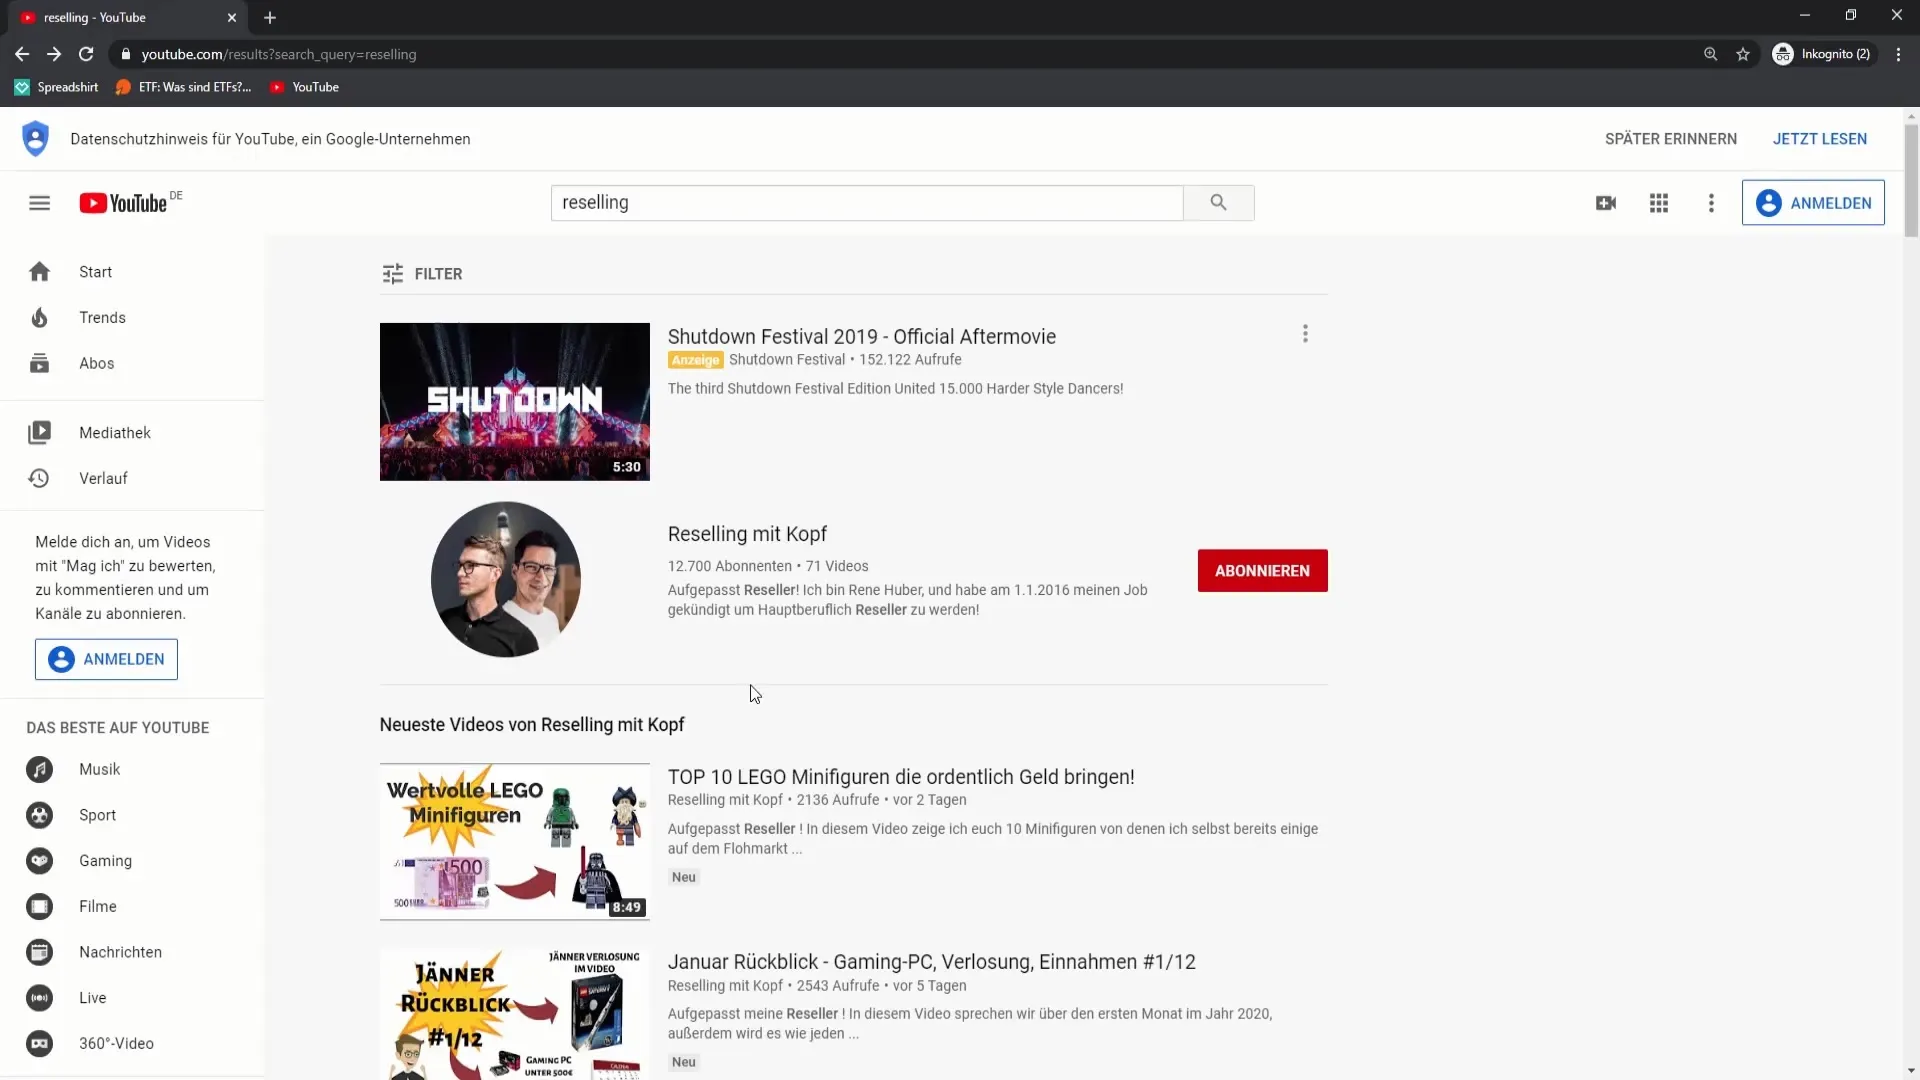The height and width of the screenshot is (1080, 1920).
Task: Click JETZT LESEN privacy link
Action: (1819, 139)
